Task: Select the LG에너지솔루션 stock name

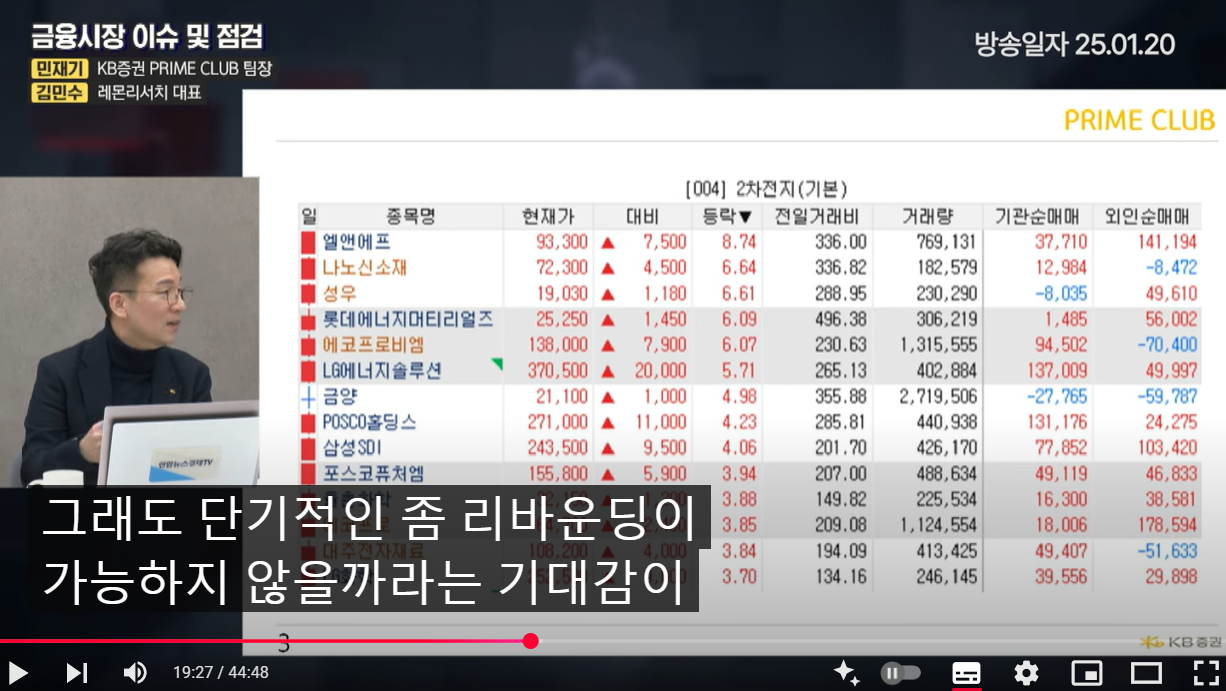Action: (381, 371)
